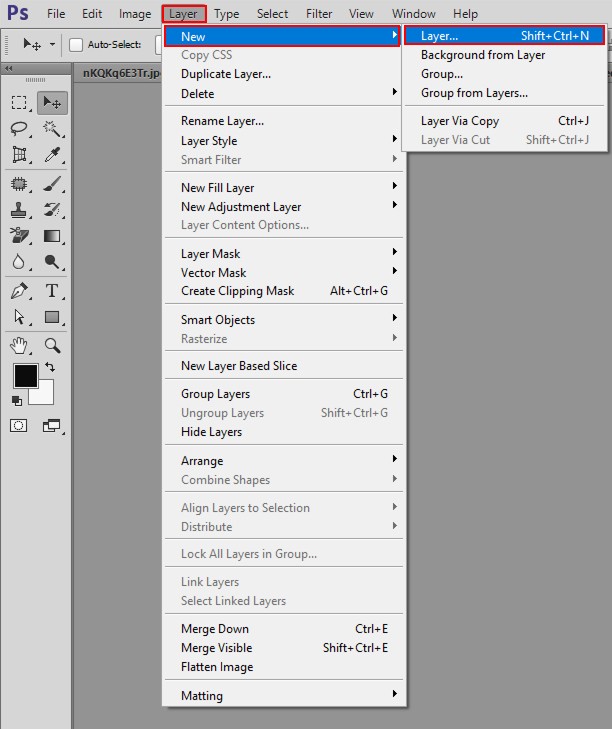
Task: Reset default foreground and background colors
Action: [17, 400]
